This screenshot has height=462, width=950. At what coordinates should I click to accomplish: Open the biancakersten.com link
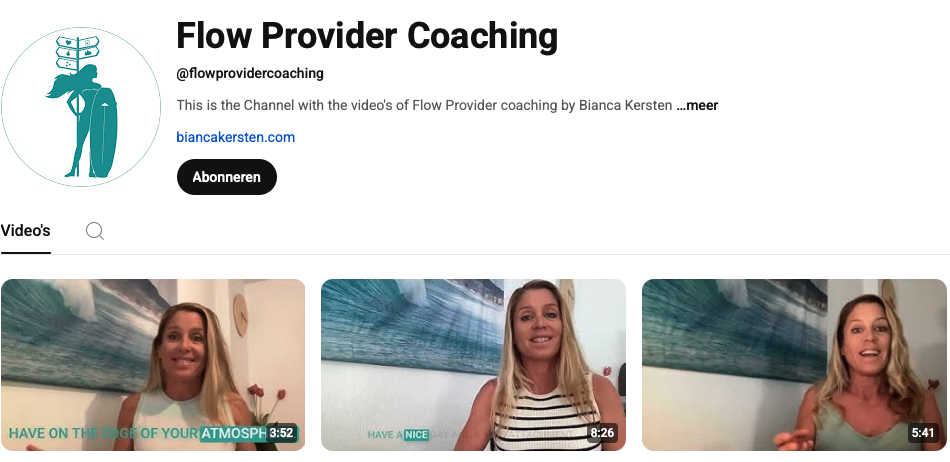(236, 137)
